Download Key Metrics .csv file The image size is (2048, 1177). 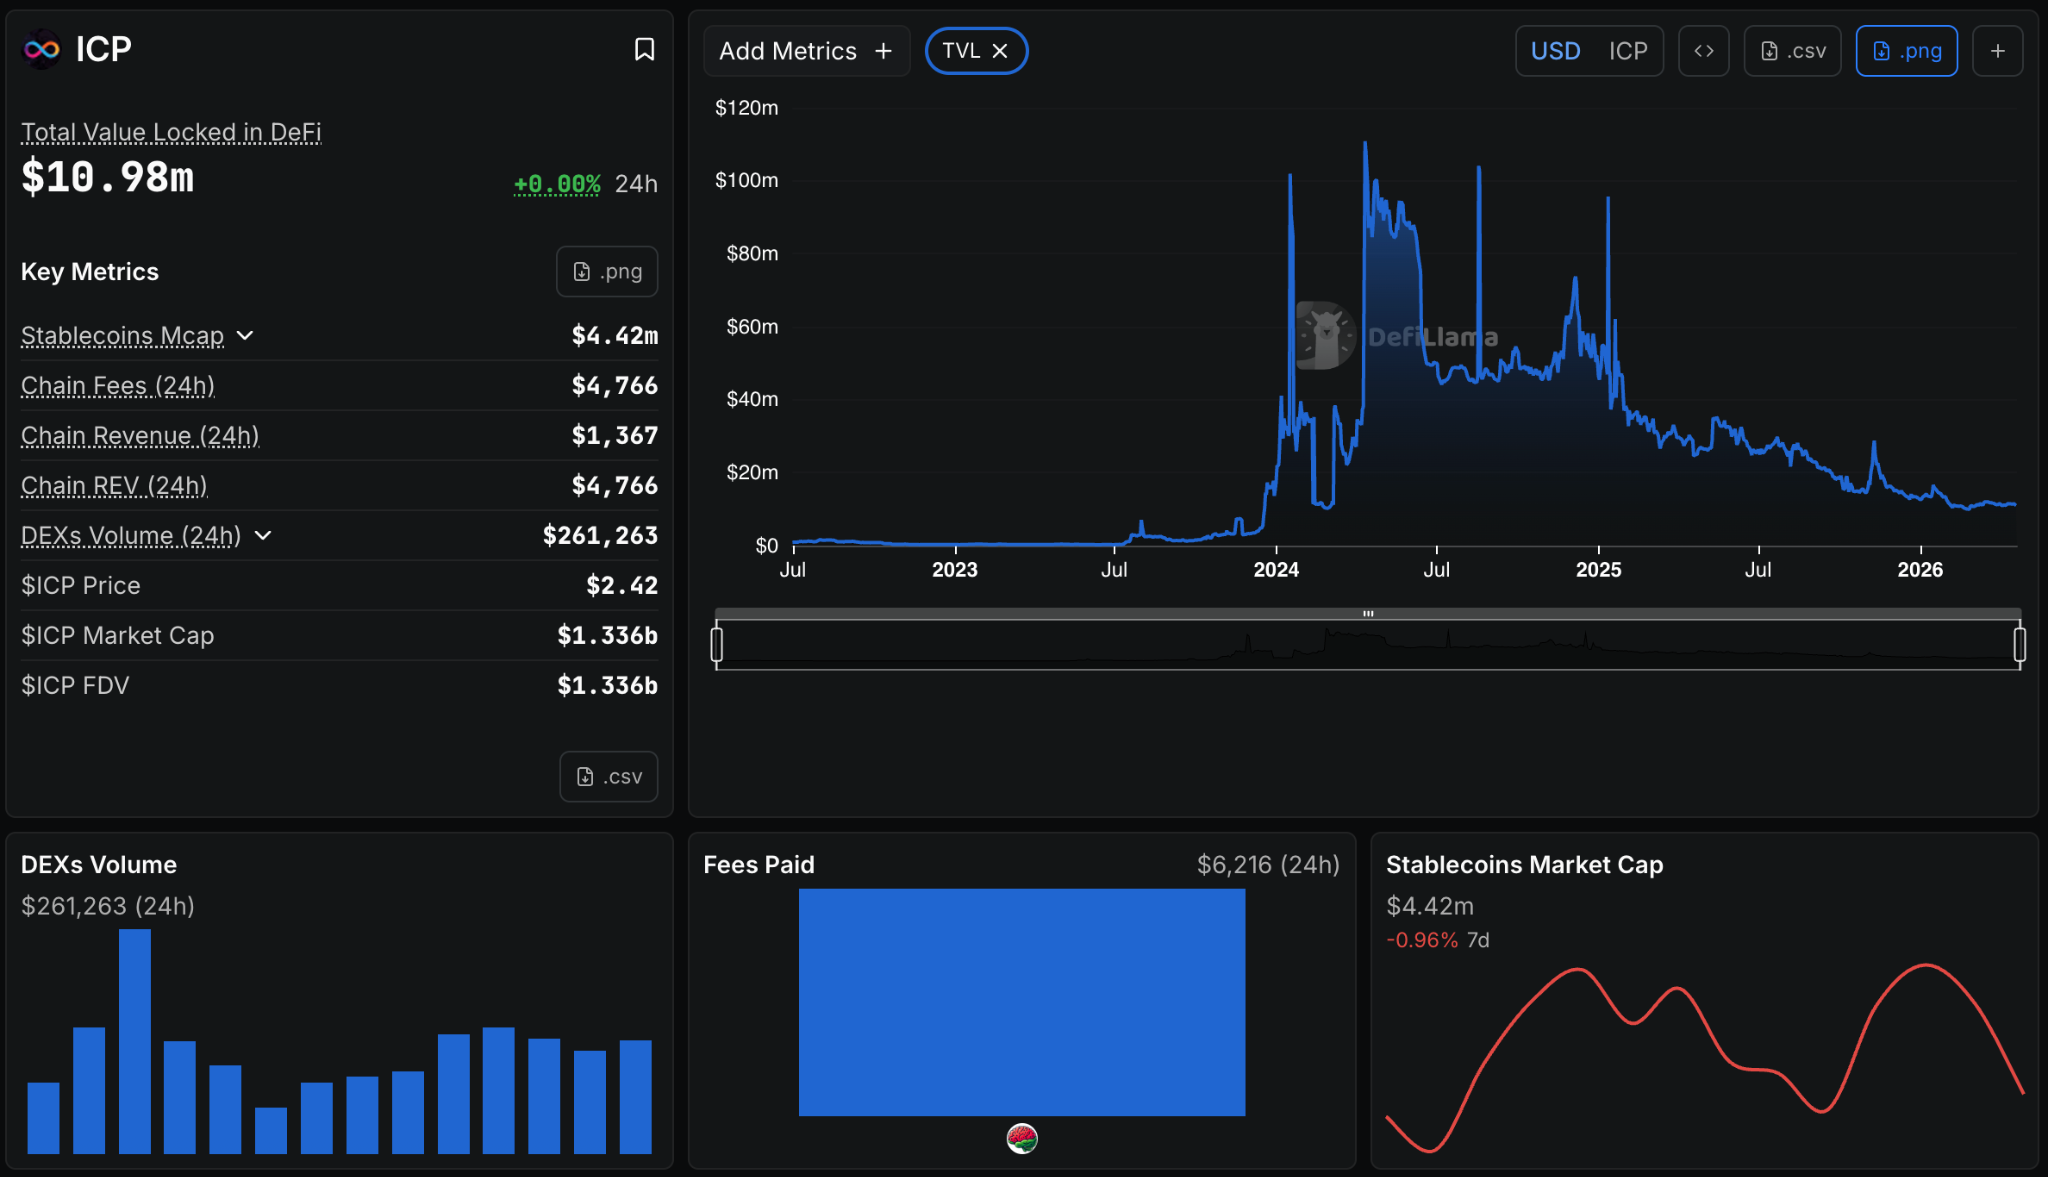tap(608, 776)
